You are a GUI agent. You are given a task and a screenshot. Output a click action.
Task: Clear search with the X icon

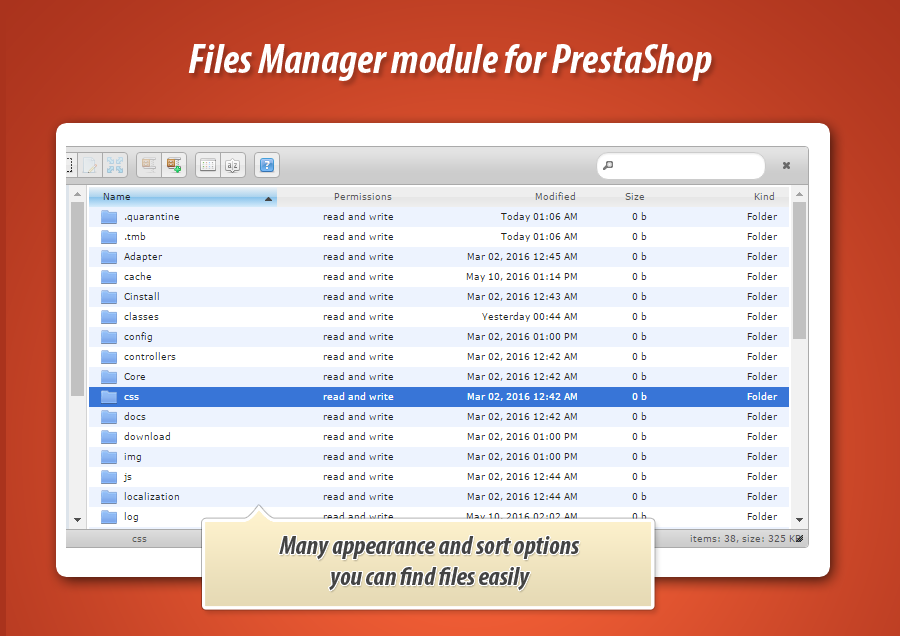tap(786, 166)
